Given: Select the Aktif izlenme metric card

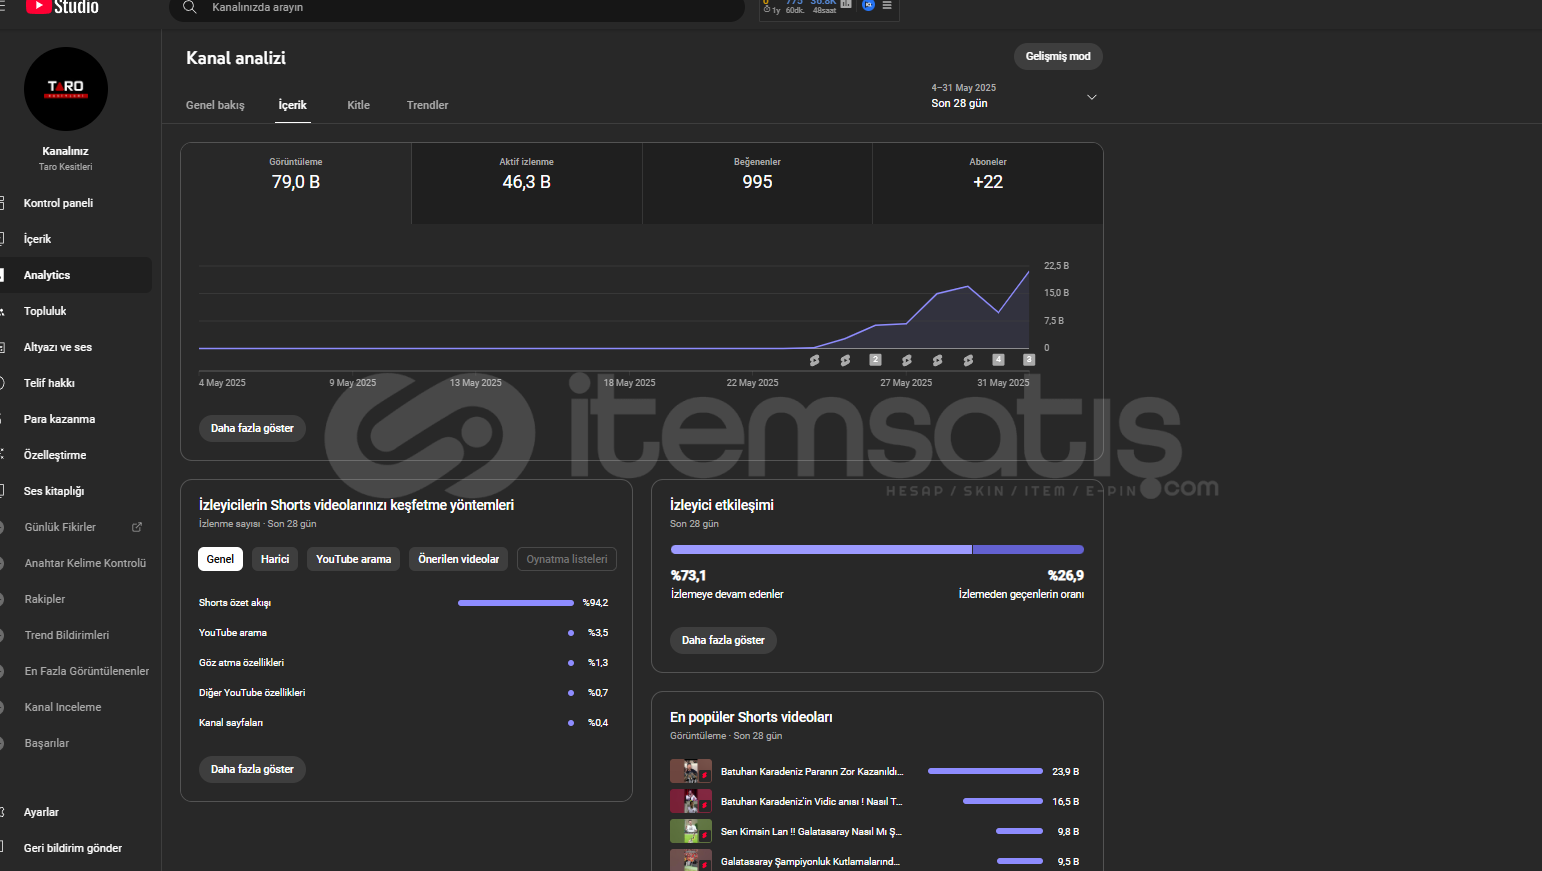Looking at the screenshot, I should [x=527, y=183].
